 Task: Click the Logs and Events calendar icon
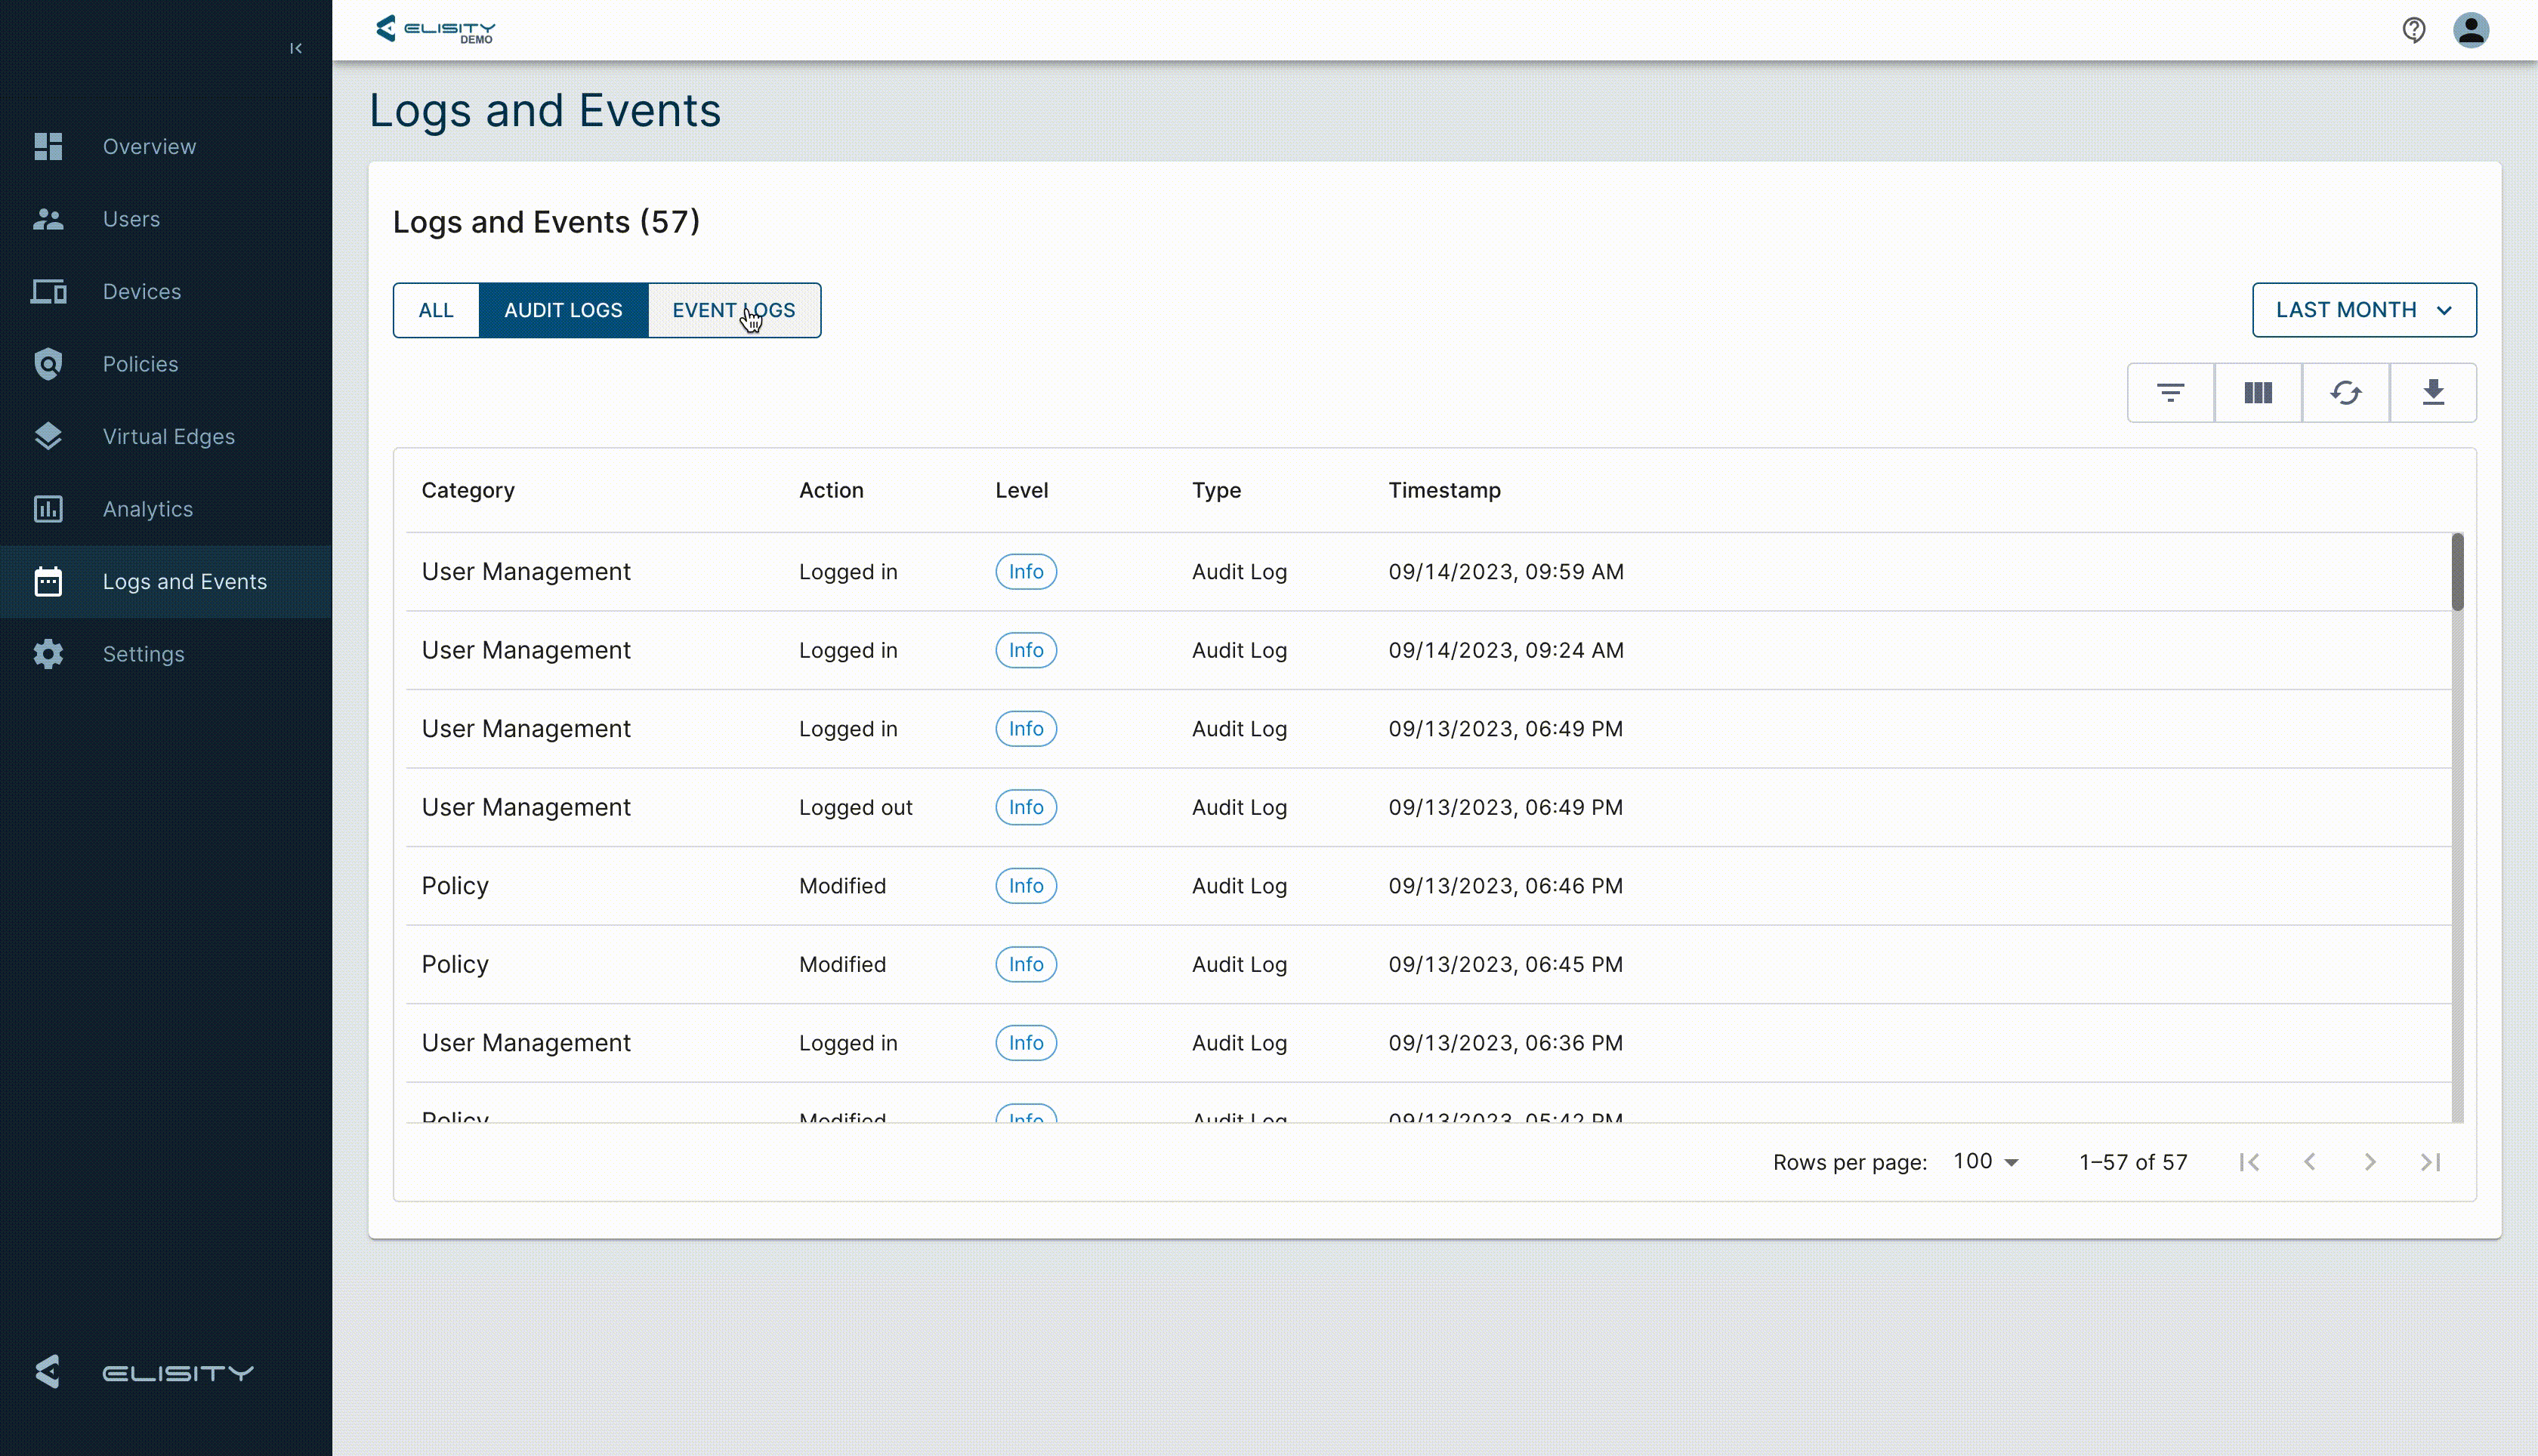coord(48,581)
